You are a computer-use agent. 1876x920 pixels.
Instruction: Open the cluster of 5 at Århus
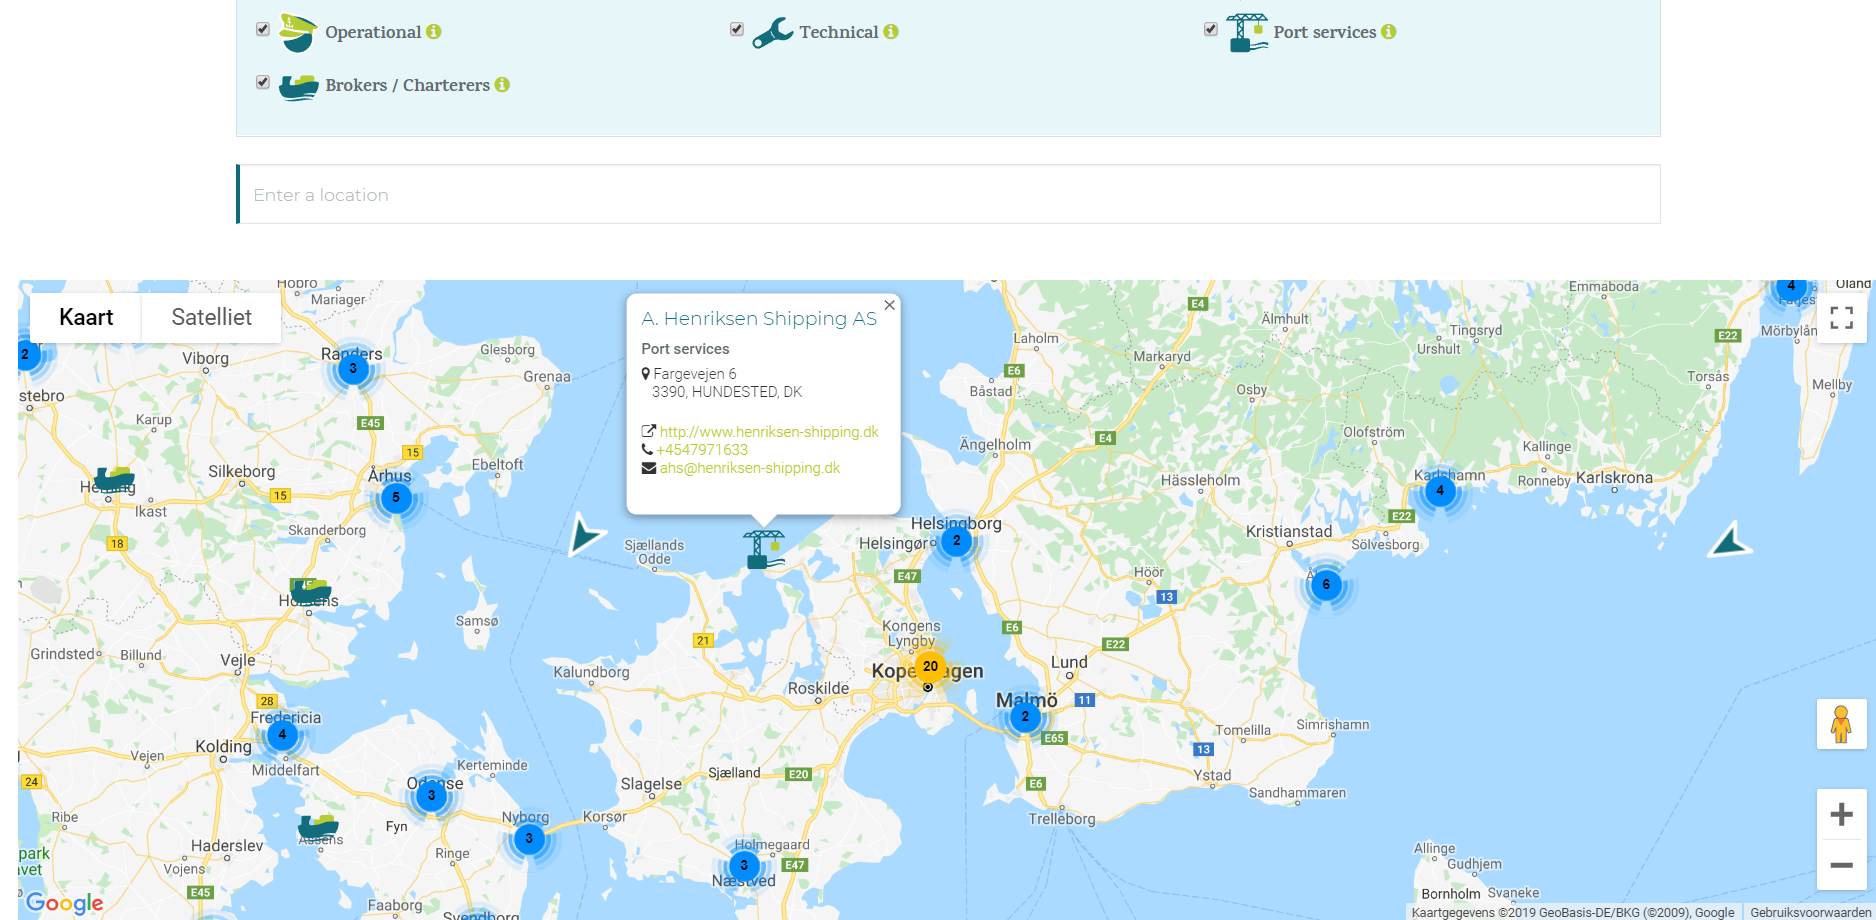point(396,497)
